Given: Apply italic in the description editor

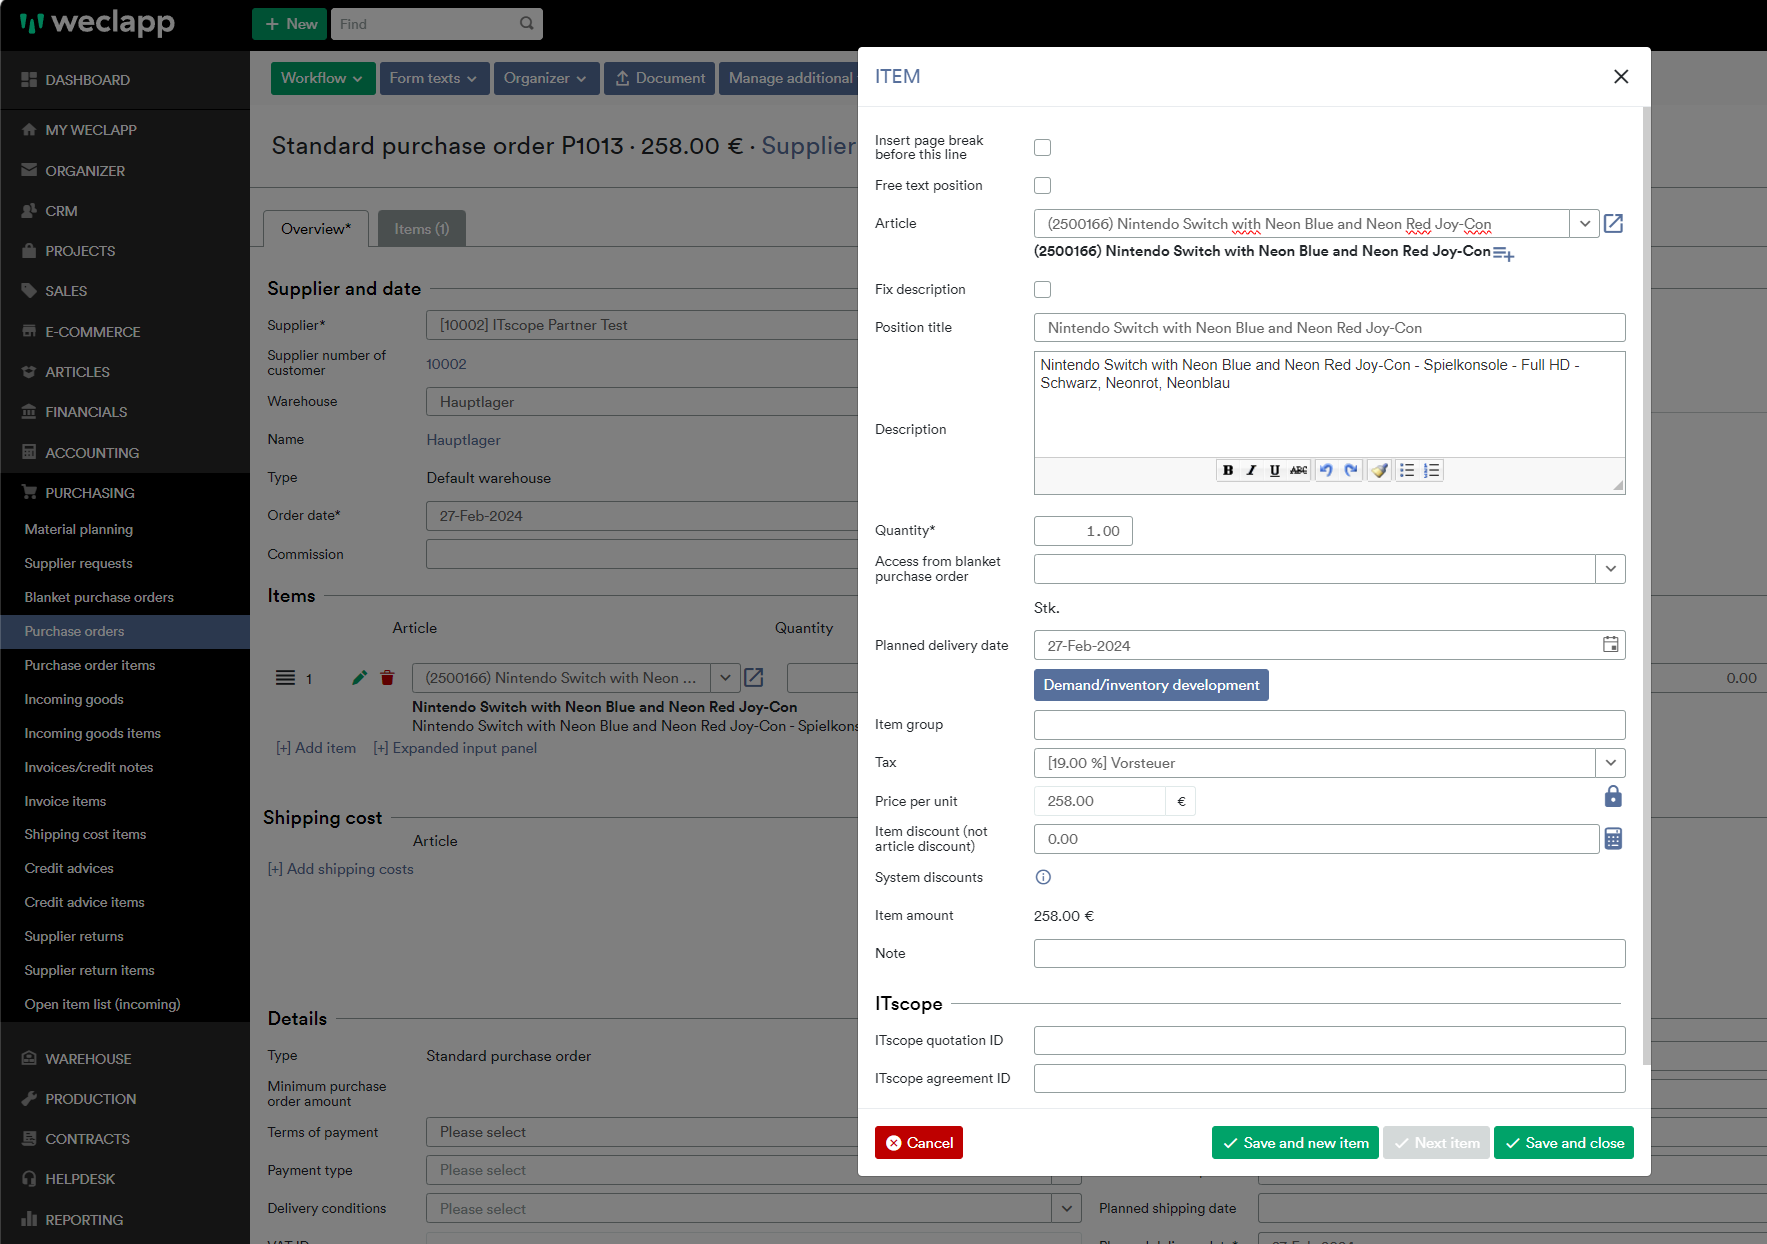Looking at the screenshot, I should (1250, 470).
